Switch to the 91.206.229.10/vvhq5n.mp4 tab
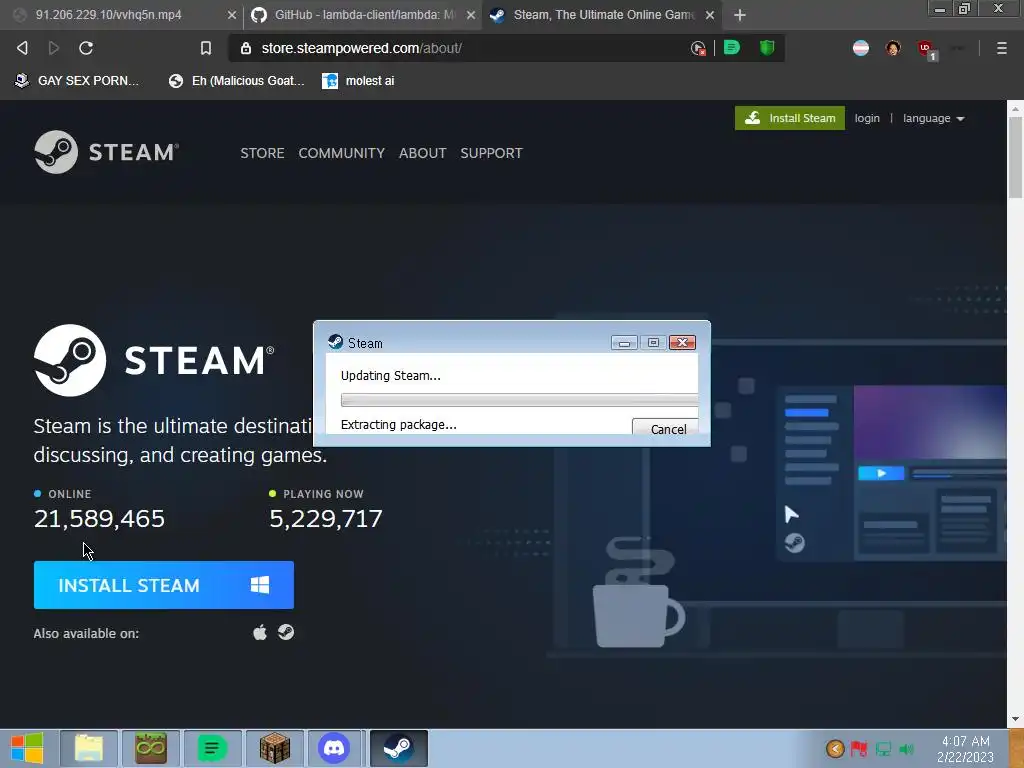Image resolution: width=1024 pixels, height=768 pixels. click(121, 15)
